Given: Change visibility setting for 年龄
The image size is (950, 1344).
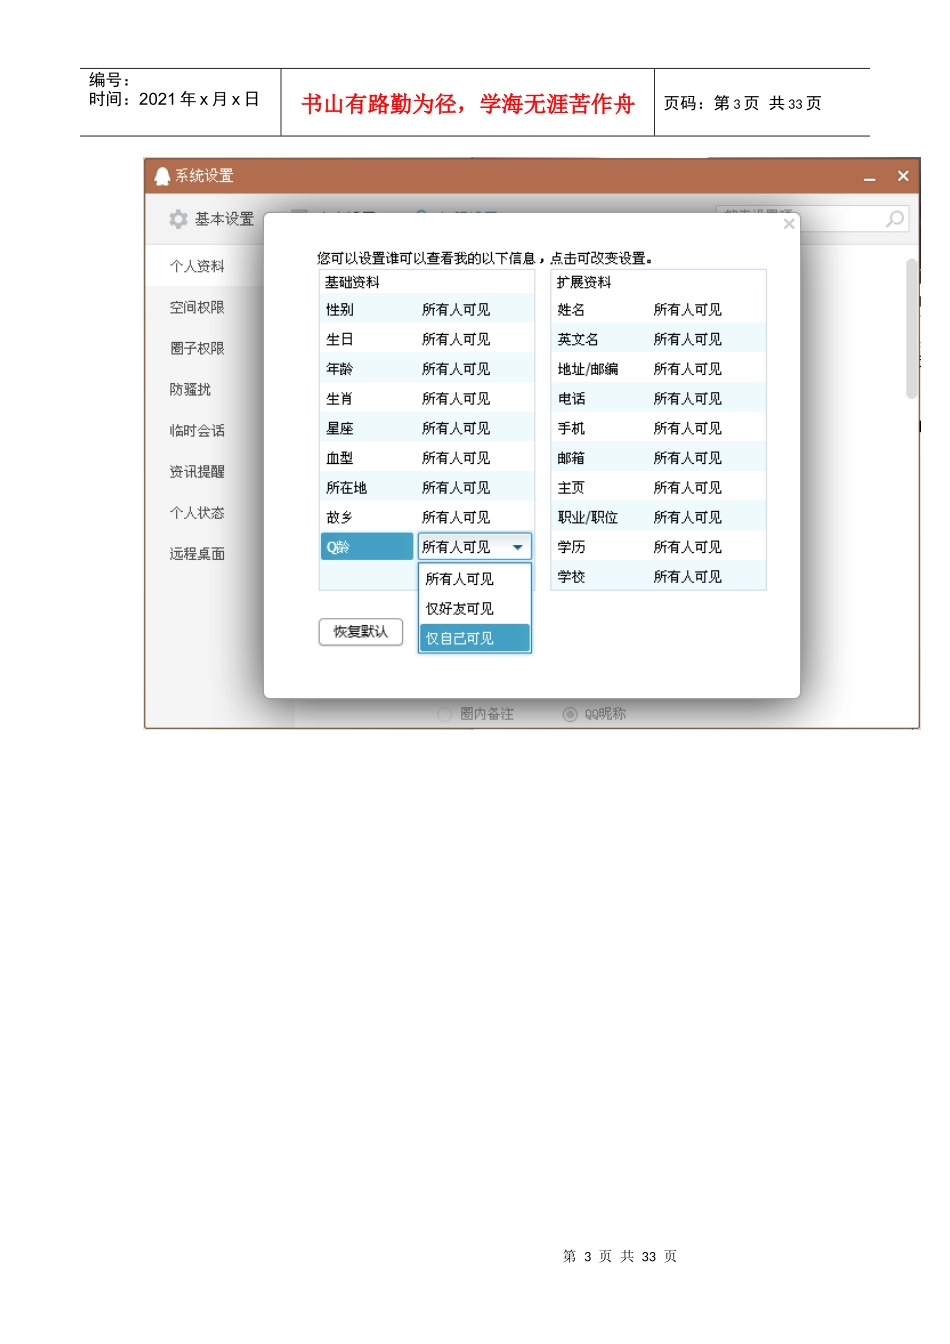Looking at the screenshot, I should (456, 369).
